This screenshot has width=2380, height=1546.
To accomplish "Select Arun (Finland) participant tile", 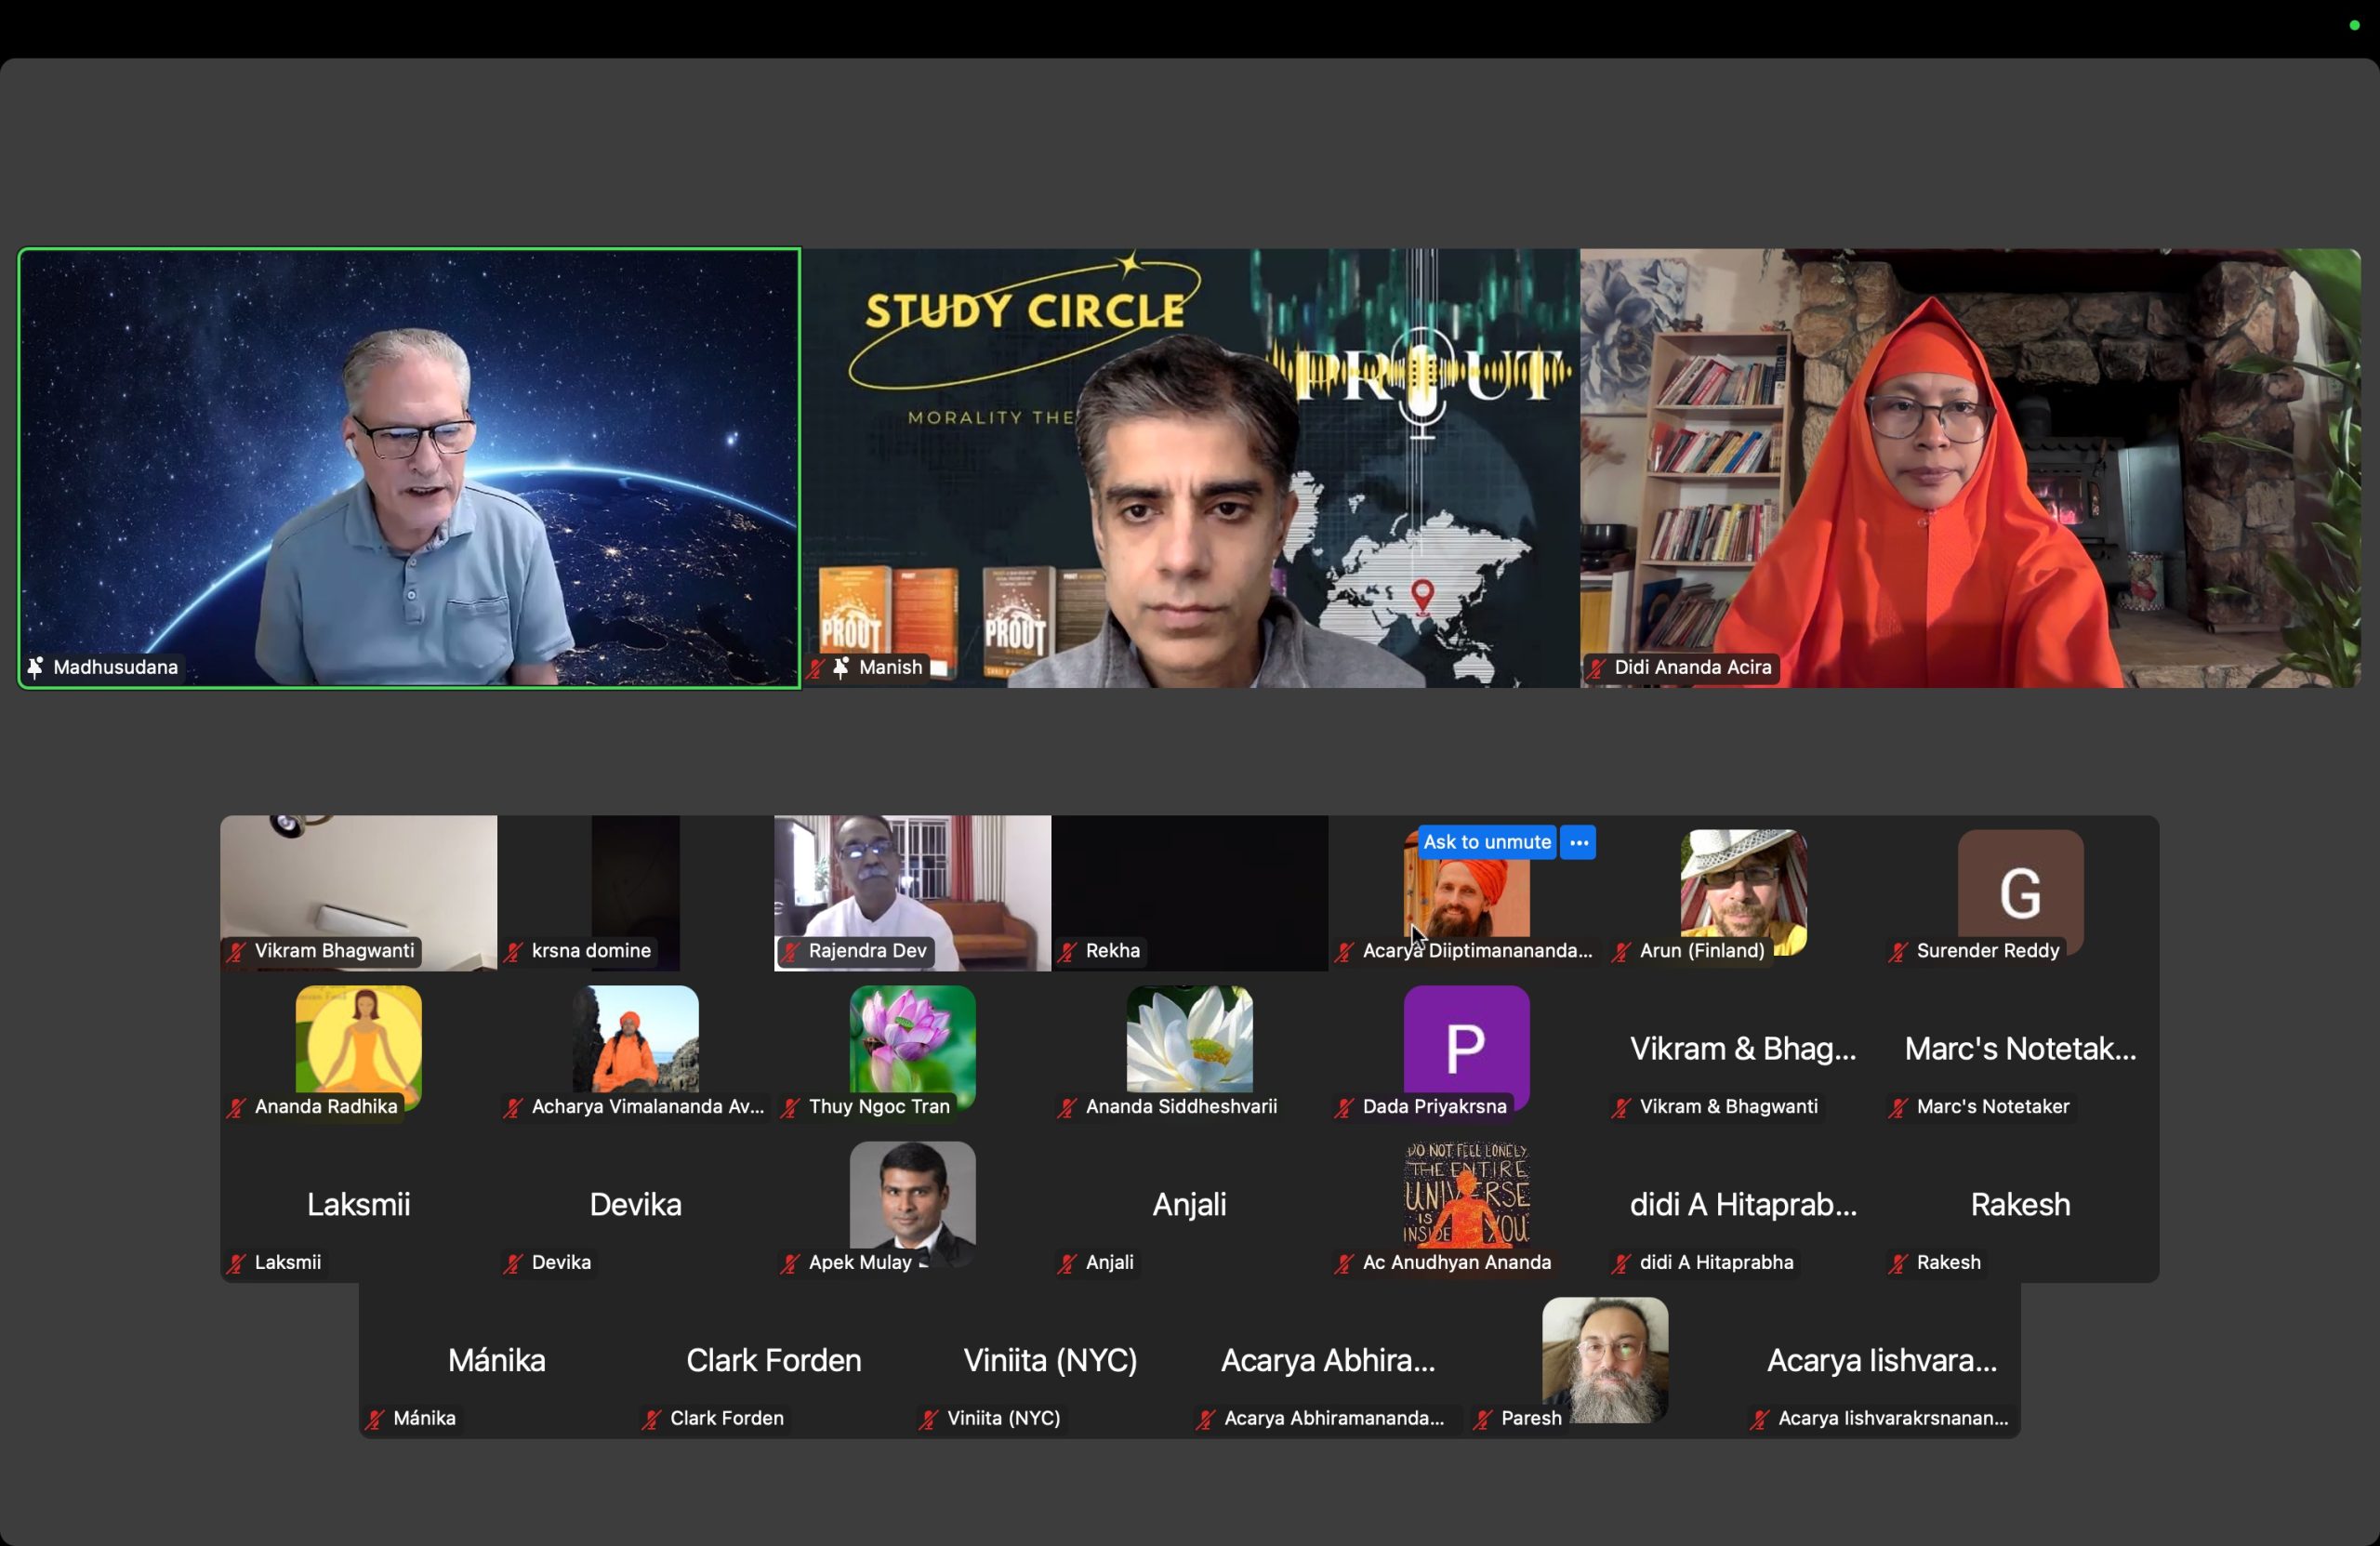I will point(1743,890).
